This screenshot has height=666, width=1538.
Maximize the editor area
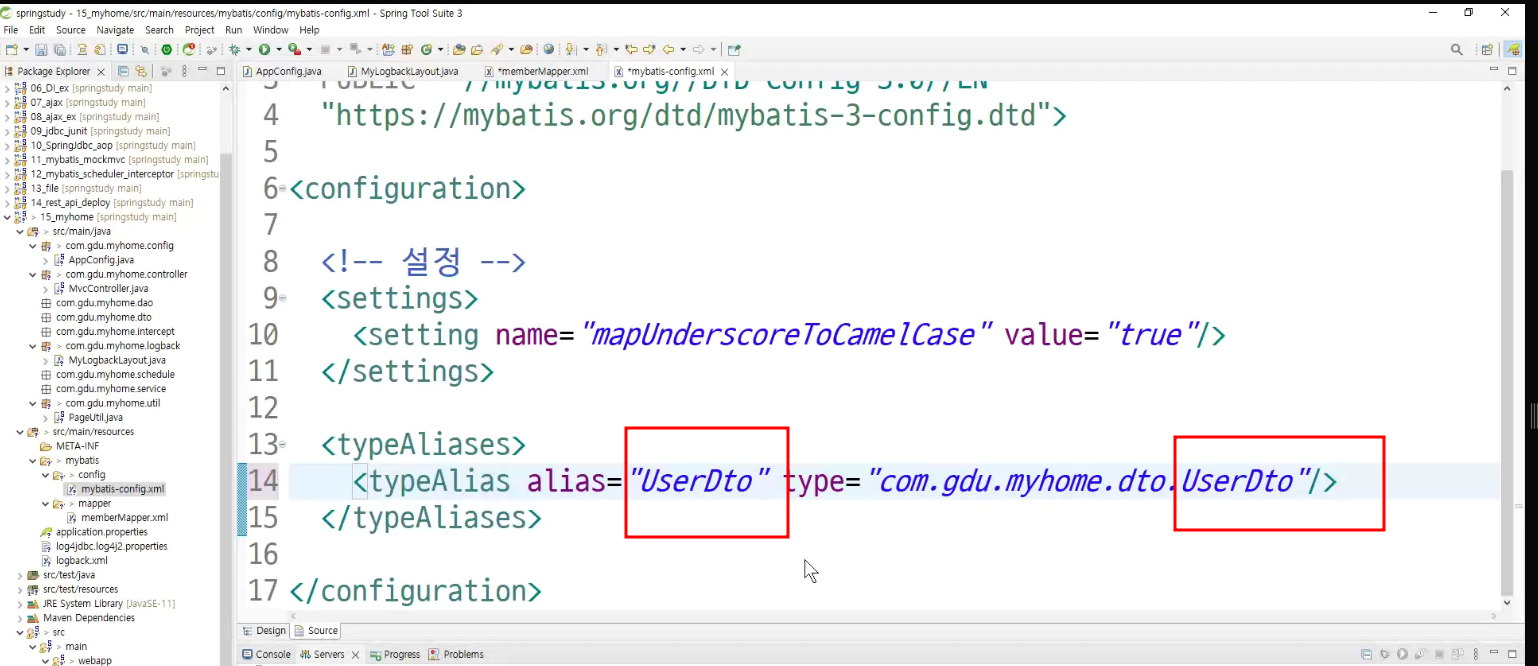tap(1513, 71)
